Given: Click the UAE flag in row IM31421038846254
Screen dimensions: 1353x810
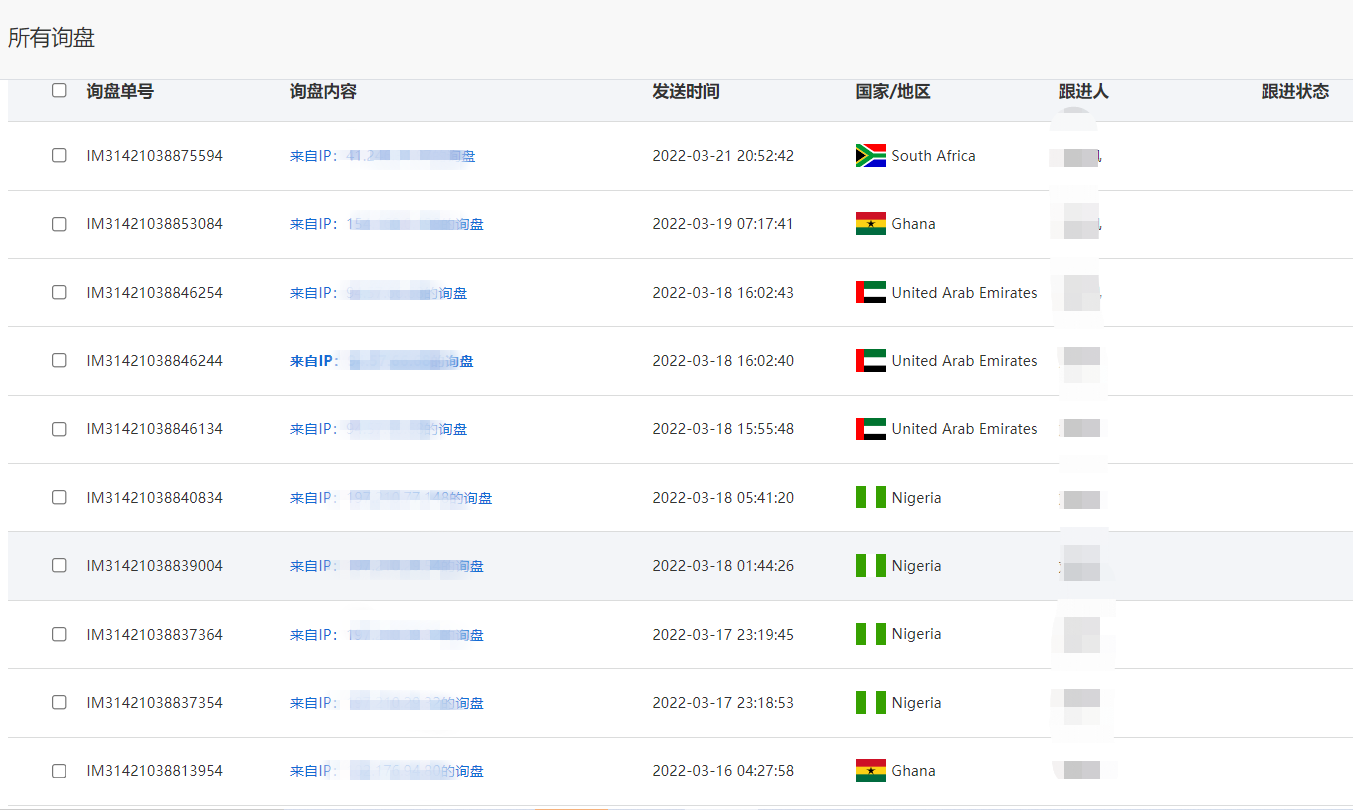Looking at the screenshot, I should [870, 293].
